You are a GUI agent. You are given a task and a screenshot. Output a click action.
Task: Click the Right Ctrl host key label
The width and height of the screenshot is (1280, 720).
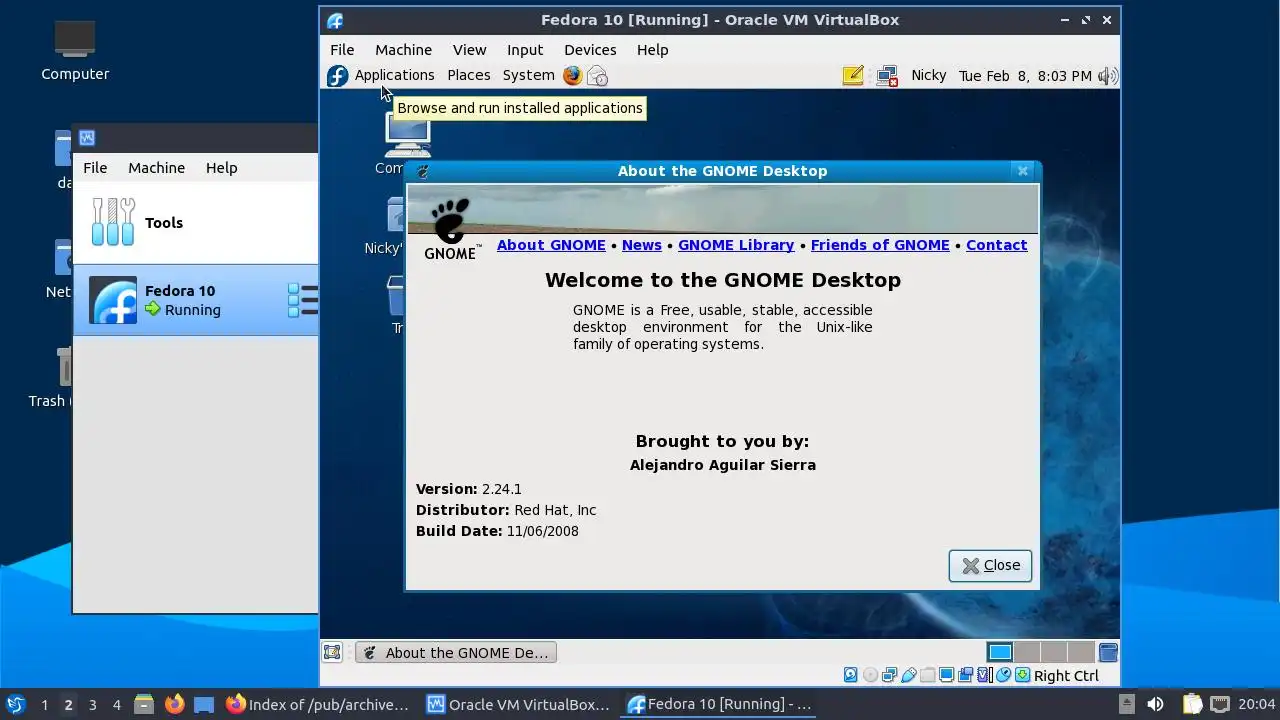[1066, 675]
